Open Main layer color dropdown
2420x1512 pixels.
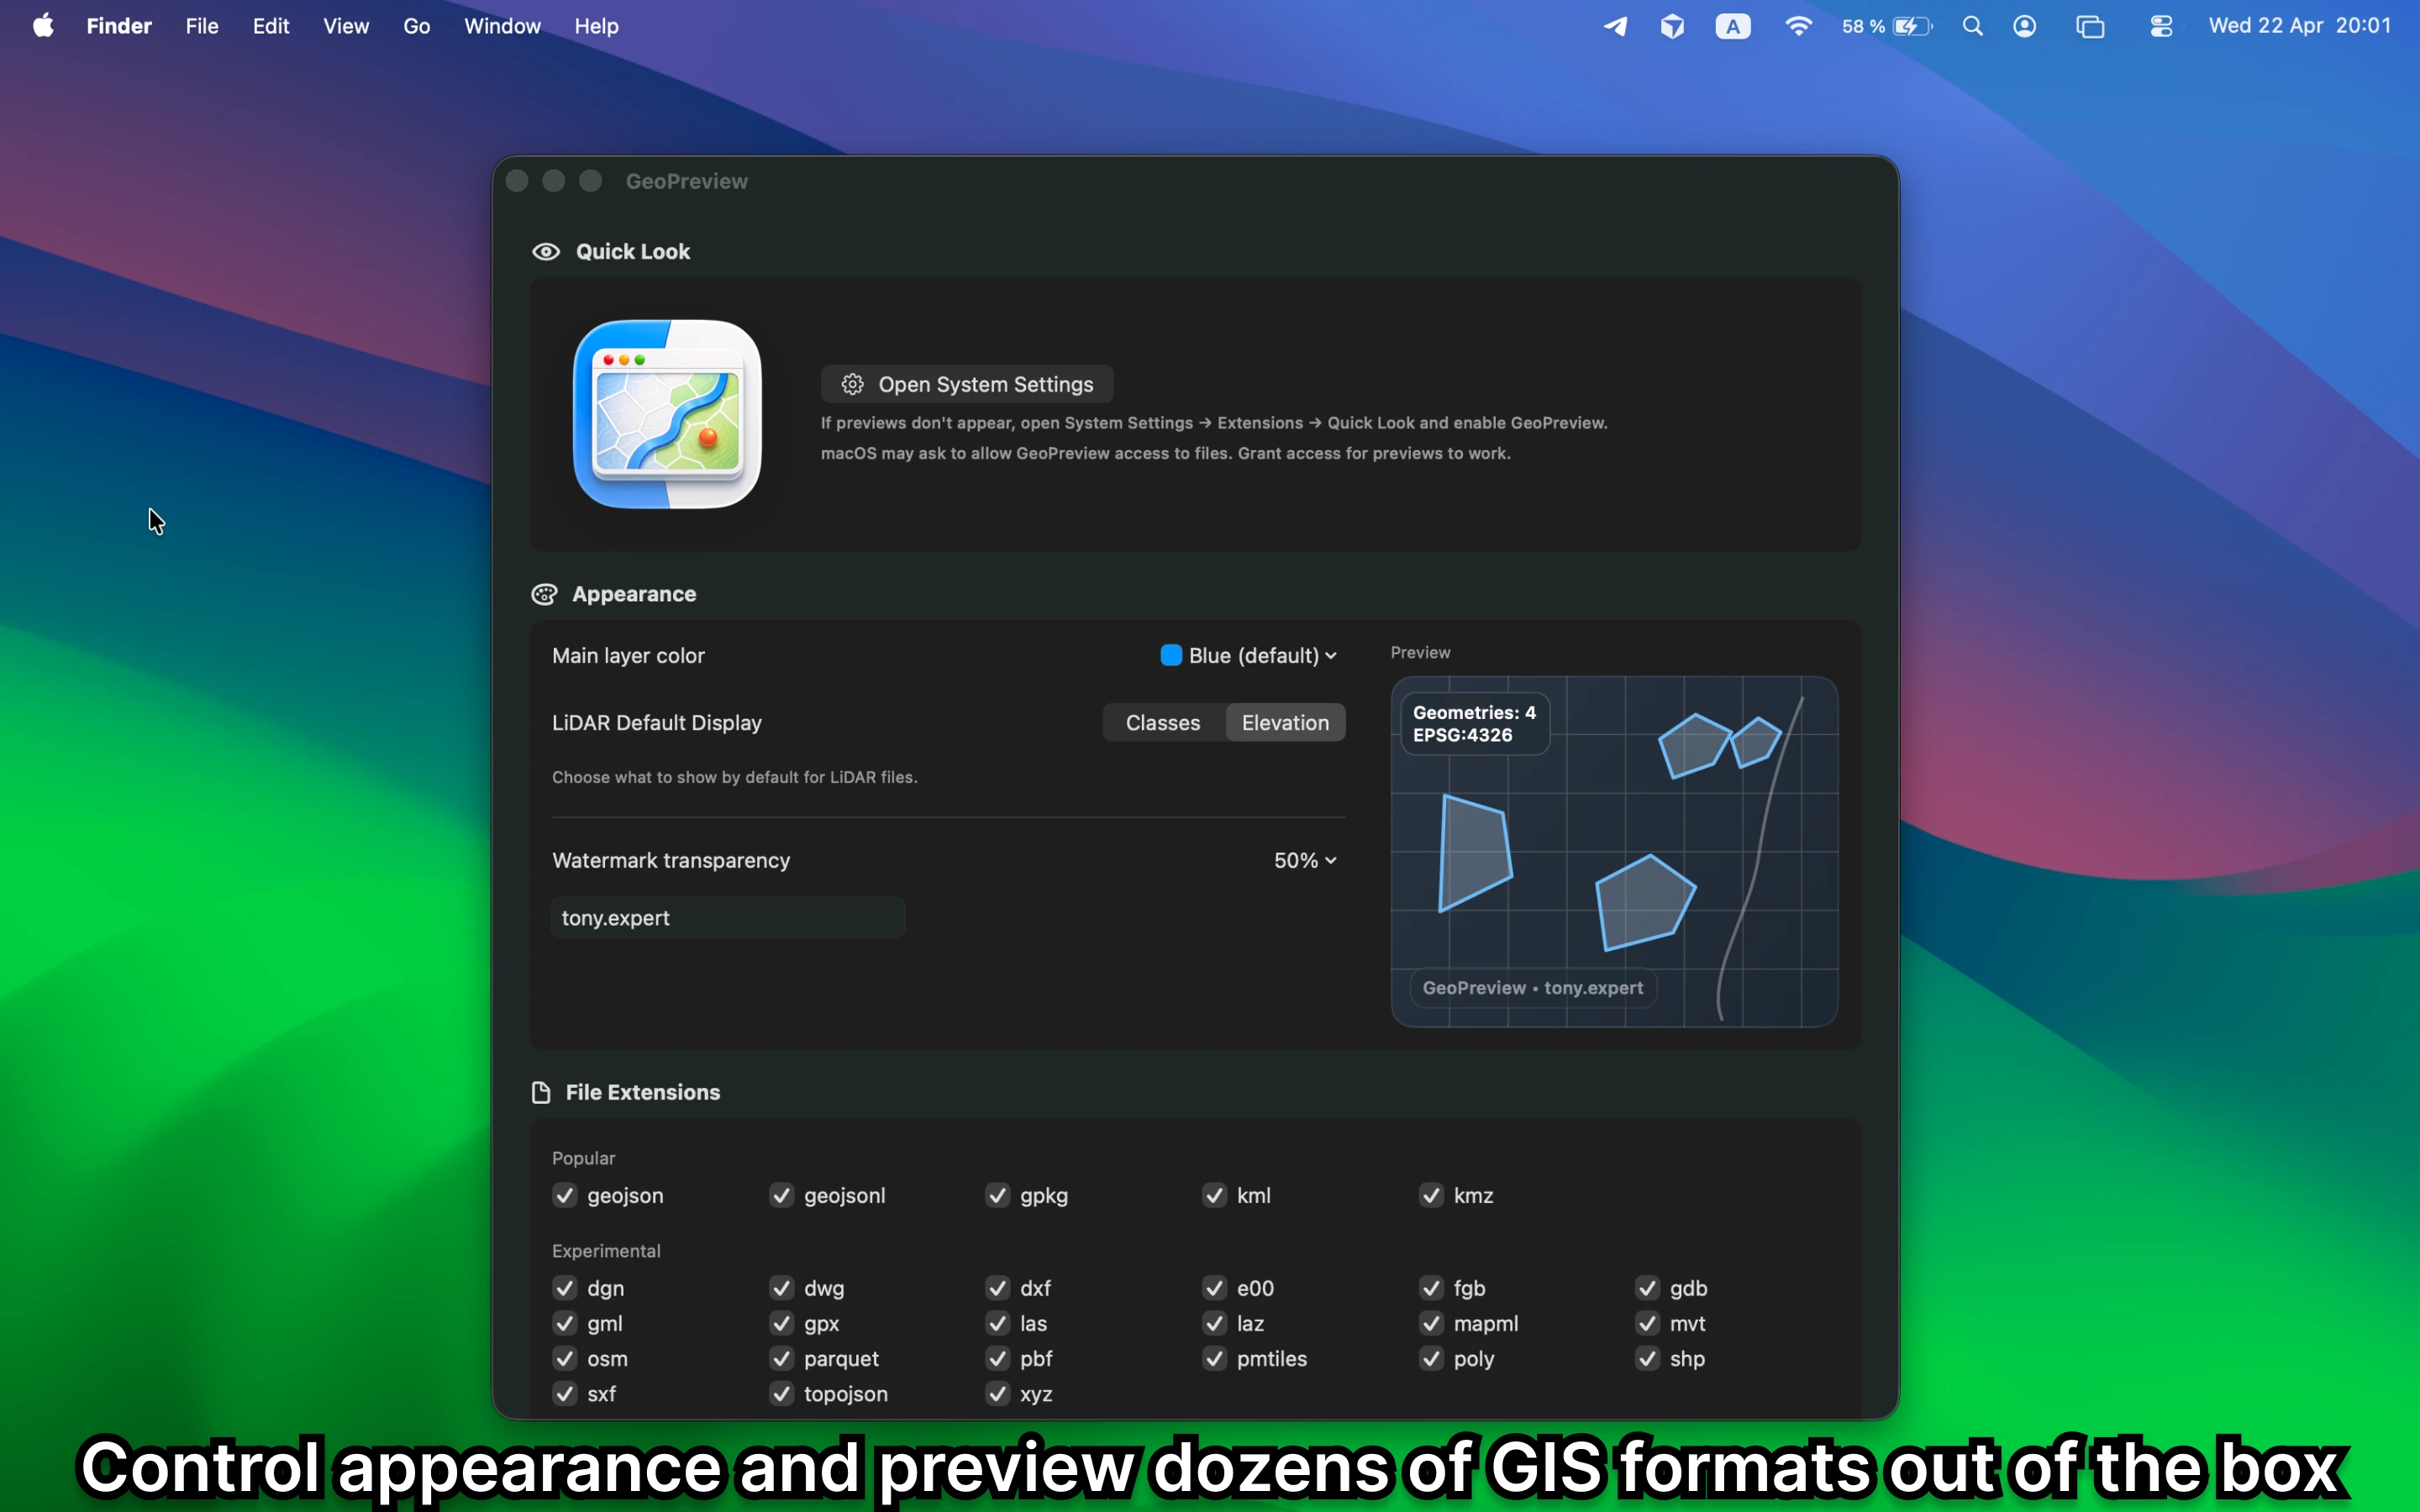pos(1249,656)
